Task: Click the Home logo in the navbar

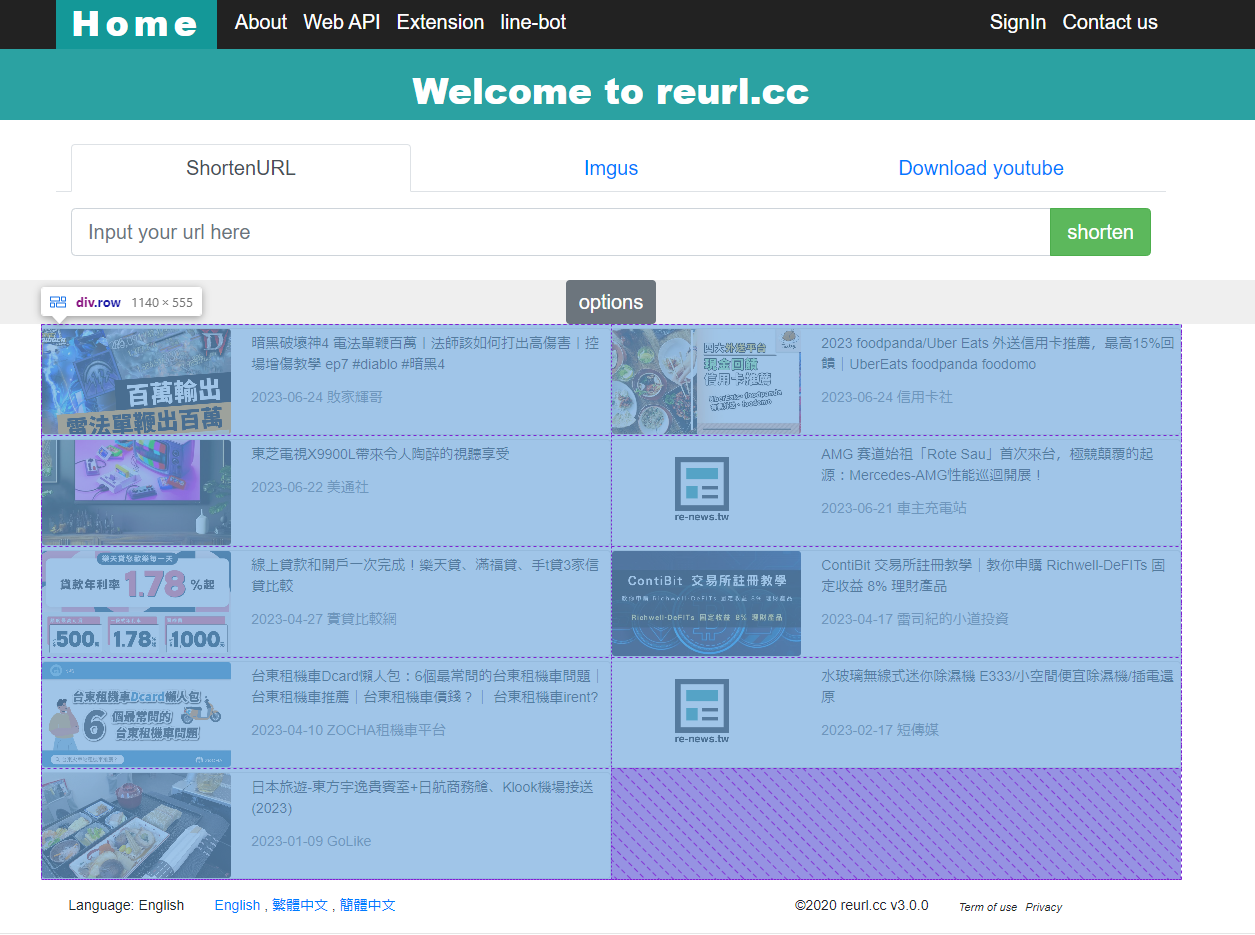Action: [135, 23]
